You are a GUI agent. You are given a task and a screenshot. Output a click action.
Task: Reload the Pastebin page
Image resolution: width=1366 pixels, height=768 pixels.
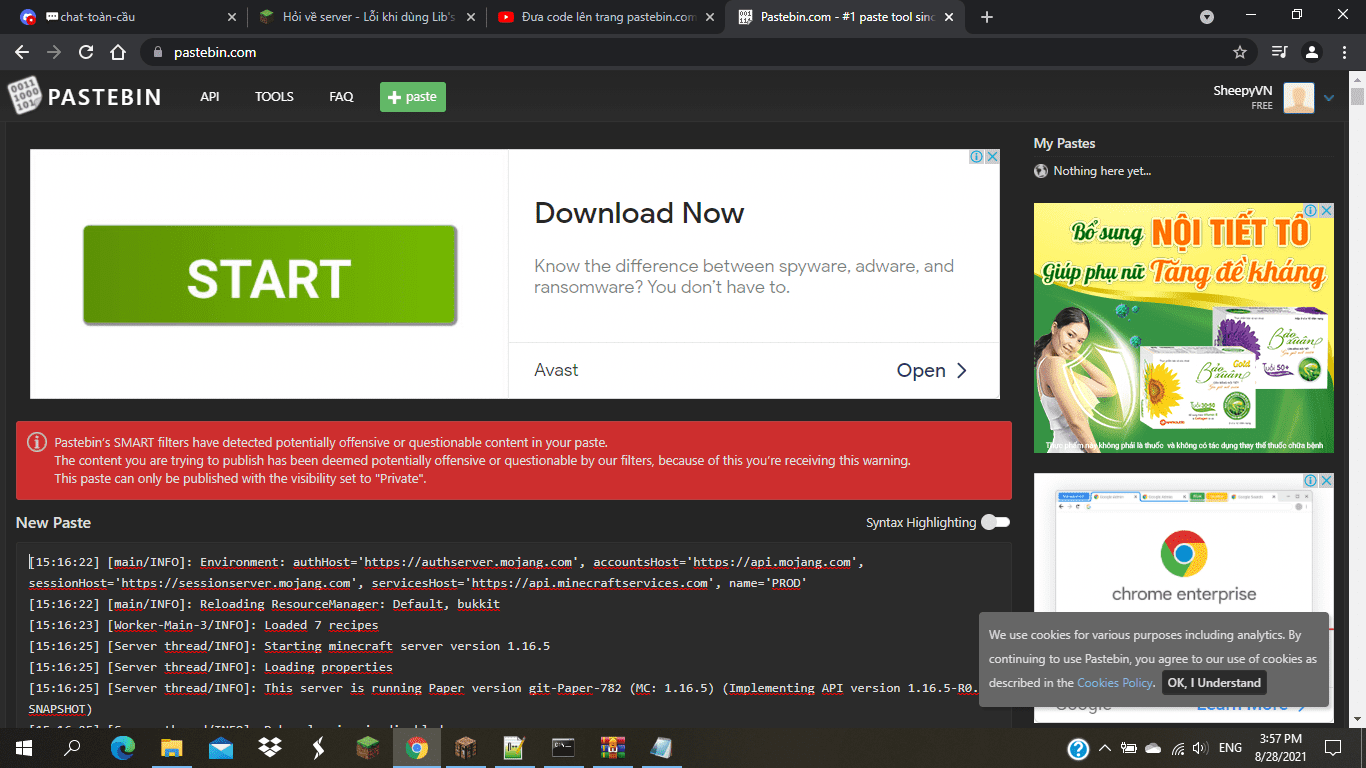pos(86,52)
